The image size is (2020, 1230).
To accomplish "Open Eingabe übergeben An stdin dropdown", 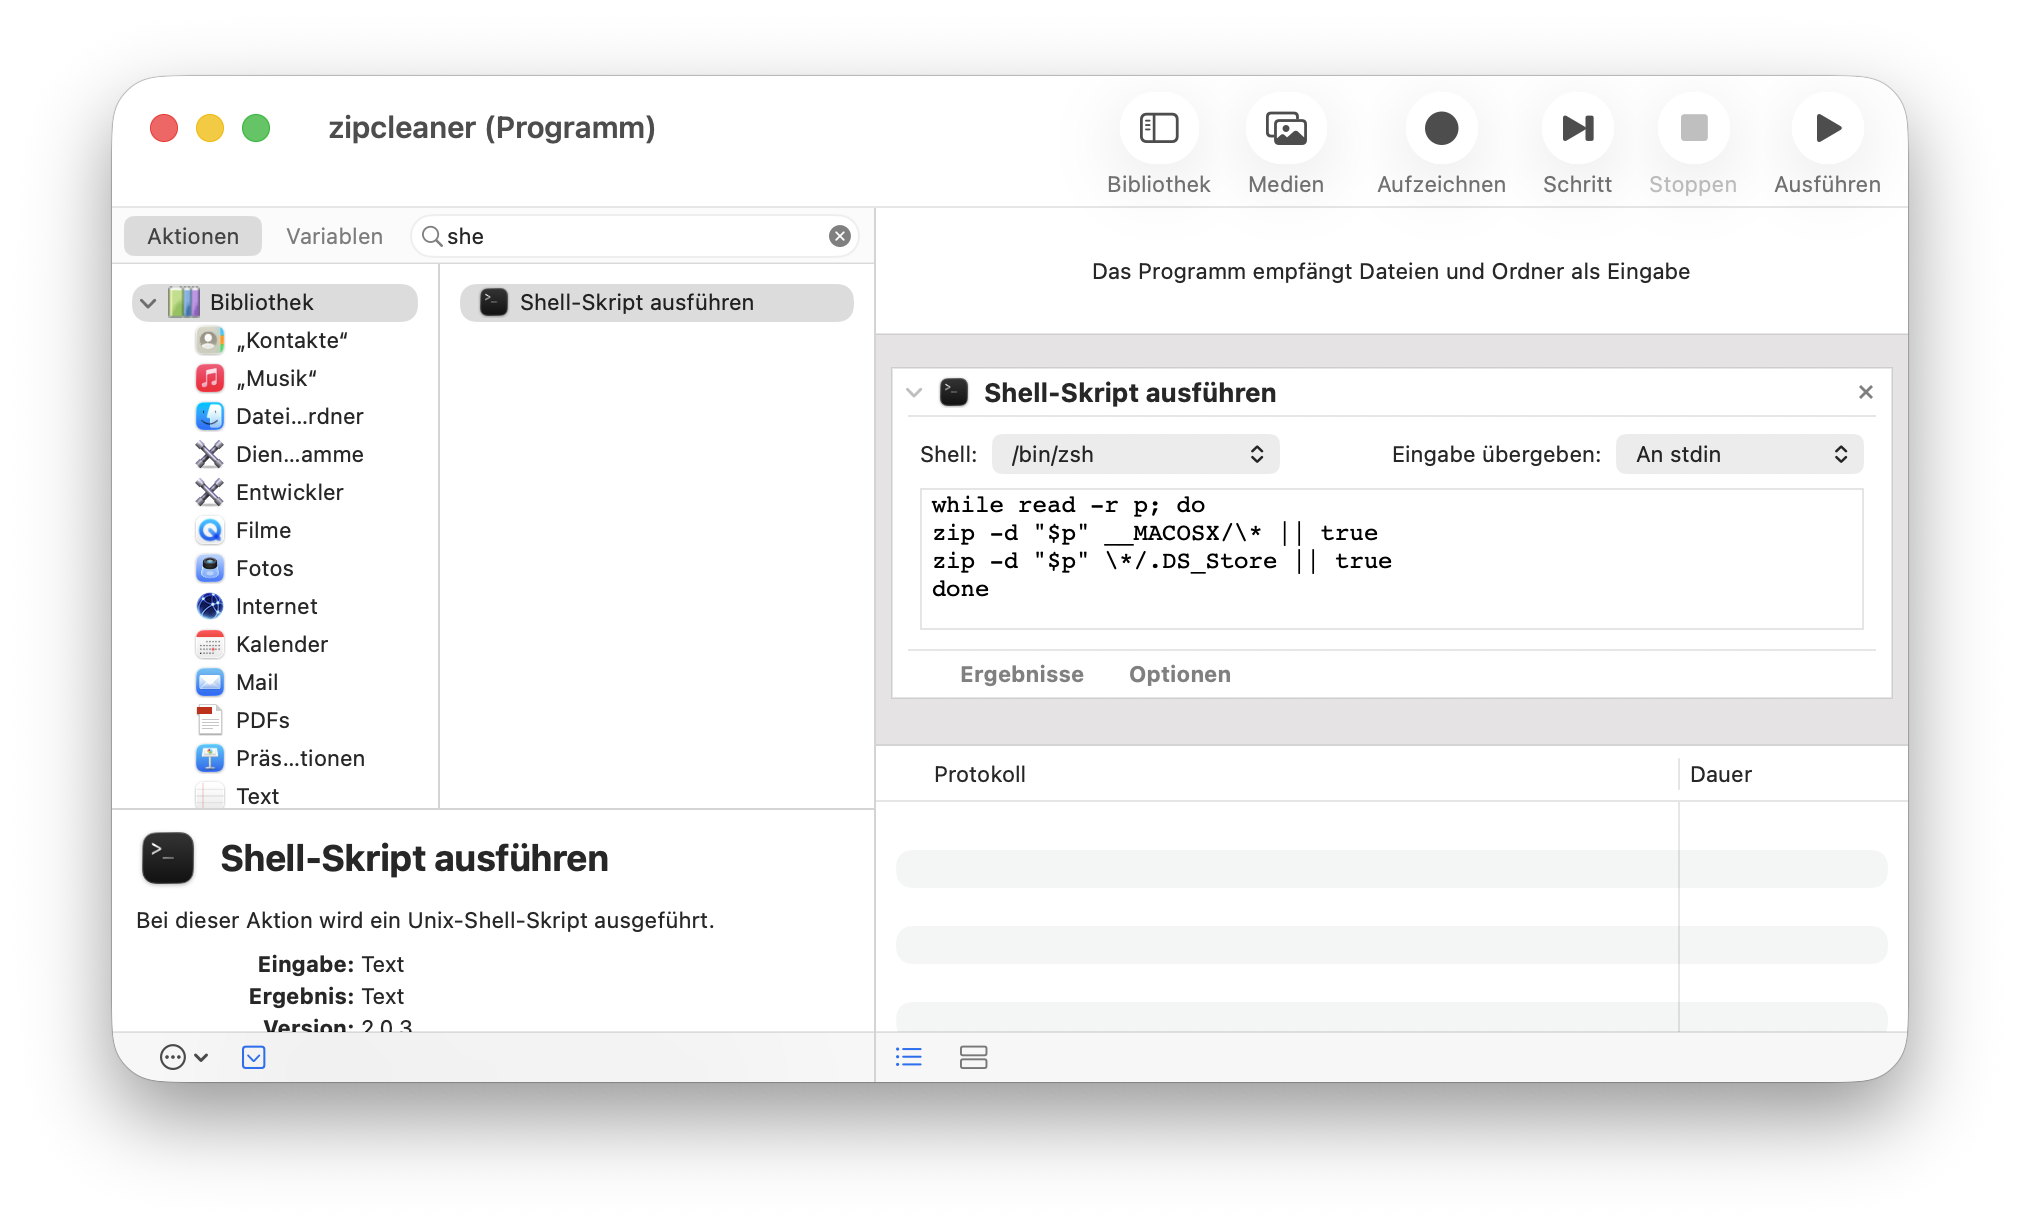I will 1738,454.
